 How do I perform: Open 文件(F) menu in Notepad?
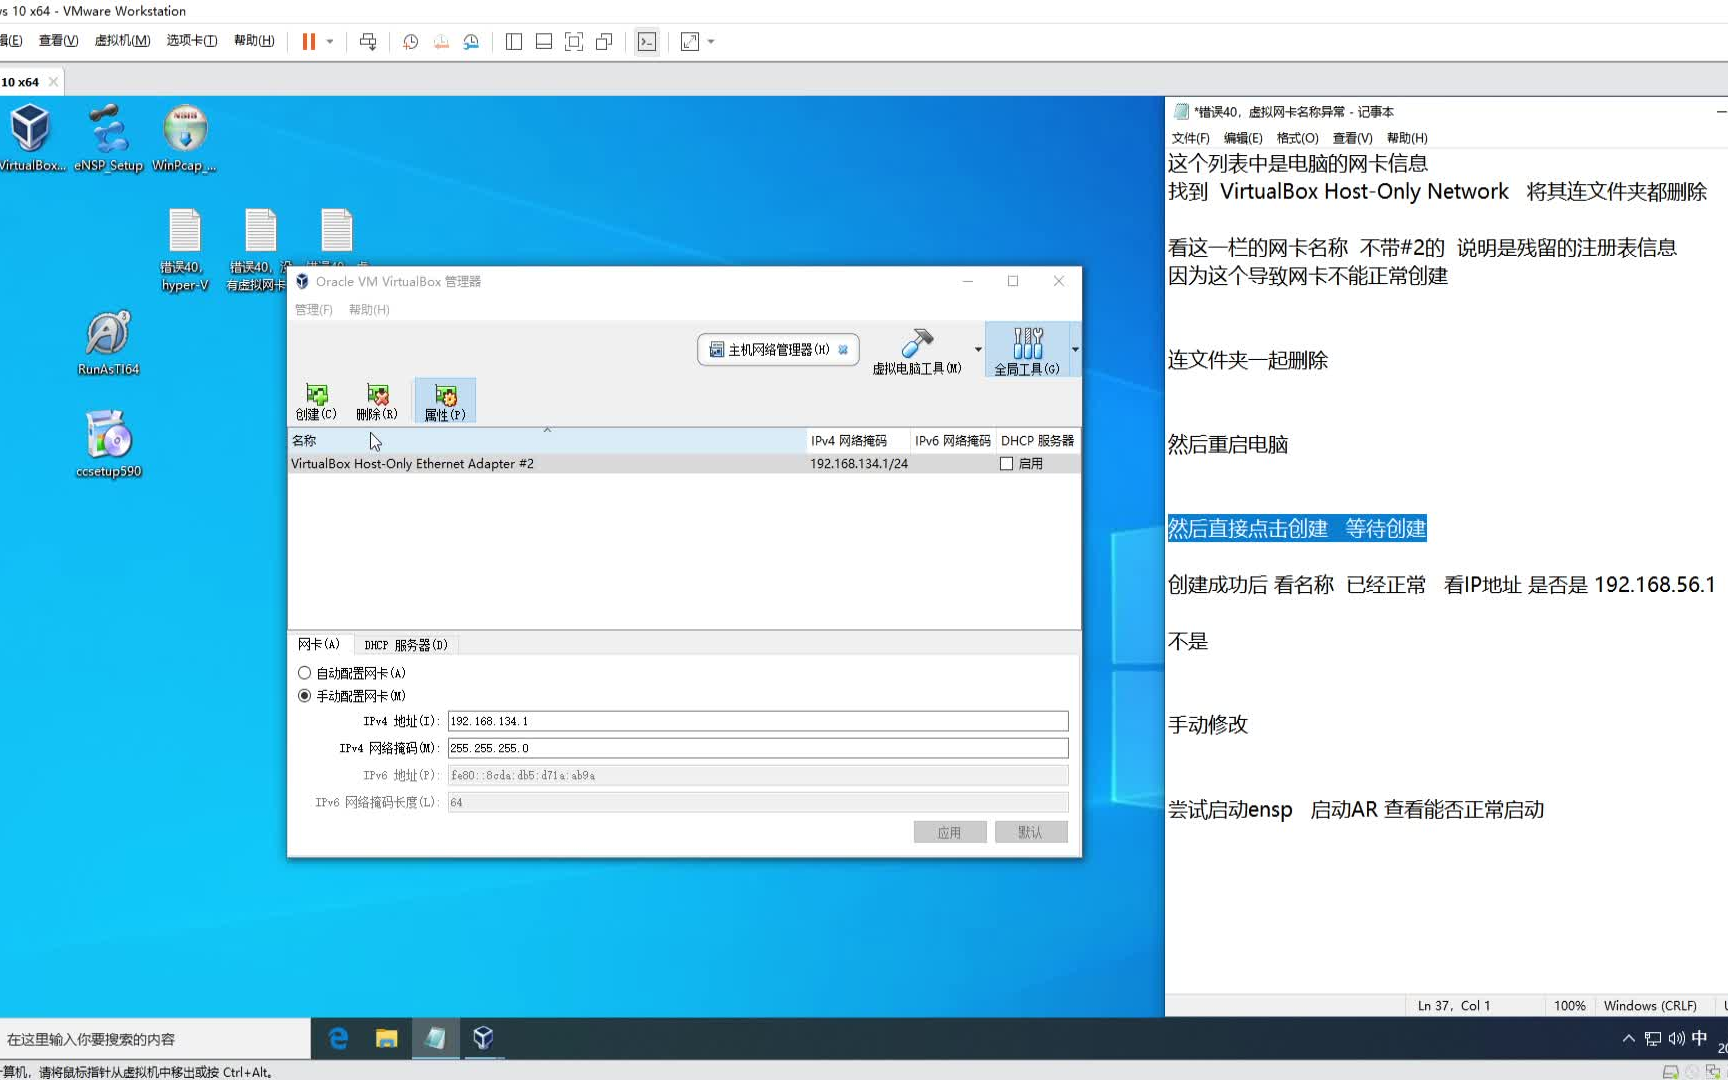[1191, 138]
